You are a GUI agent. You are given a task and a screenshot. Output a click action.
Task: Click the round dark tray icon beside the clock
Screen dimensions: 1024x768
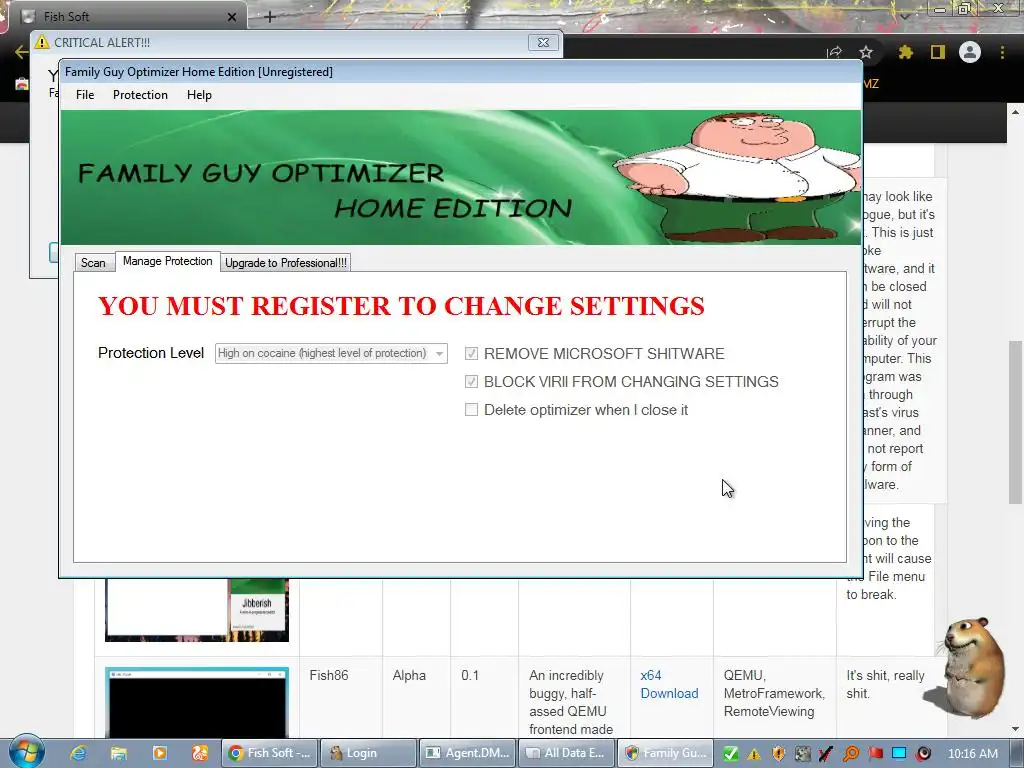click(x=923, y=754)
